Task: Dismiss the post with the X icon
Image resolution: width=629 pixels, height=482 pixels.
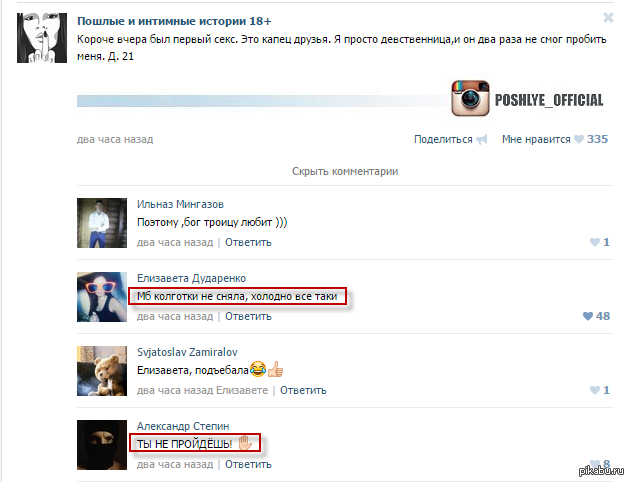Action: pyautogui.click(x=608, y=18)
